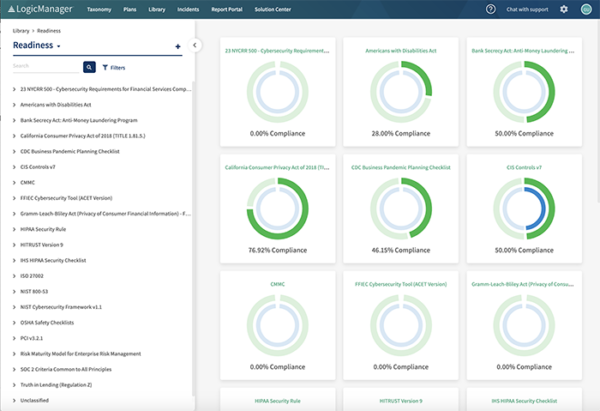The width and height of the screenshot is (600, 411).
Task: Select Unclassified in the tree
Action: (x=34, y=400)
